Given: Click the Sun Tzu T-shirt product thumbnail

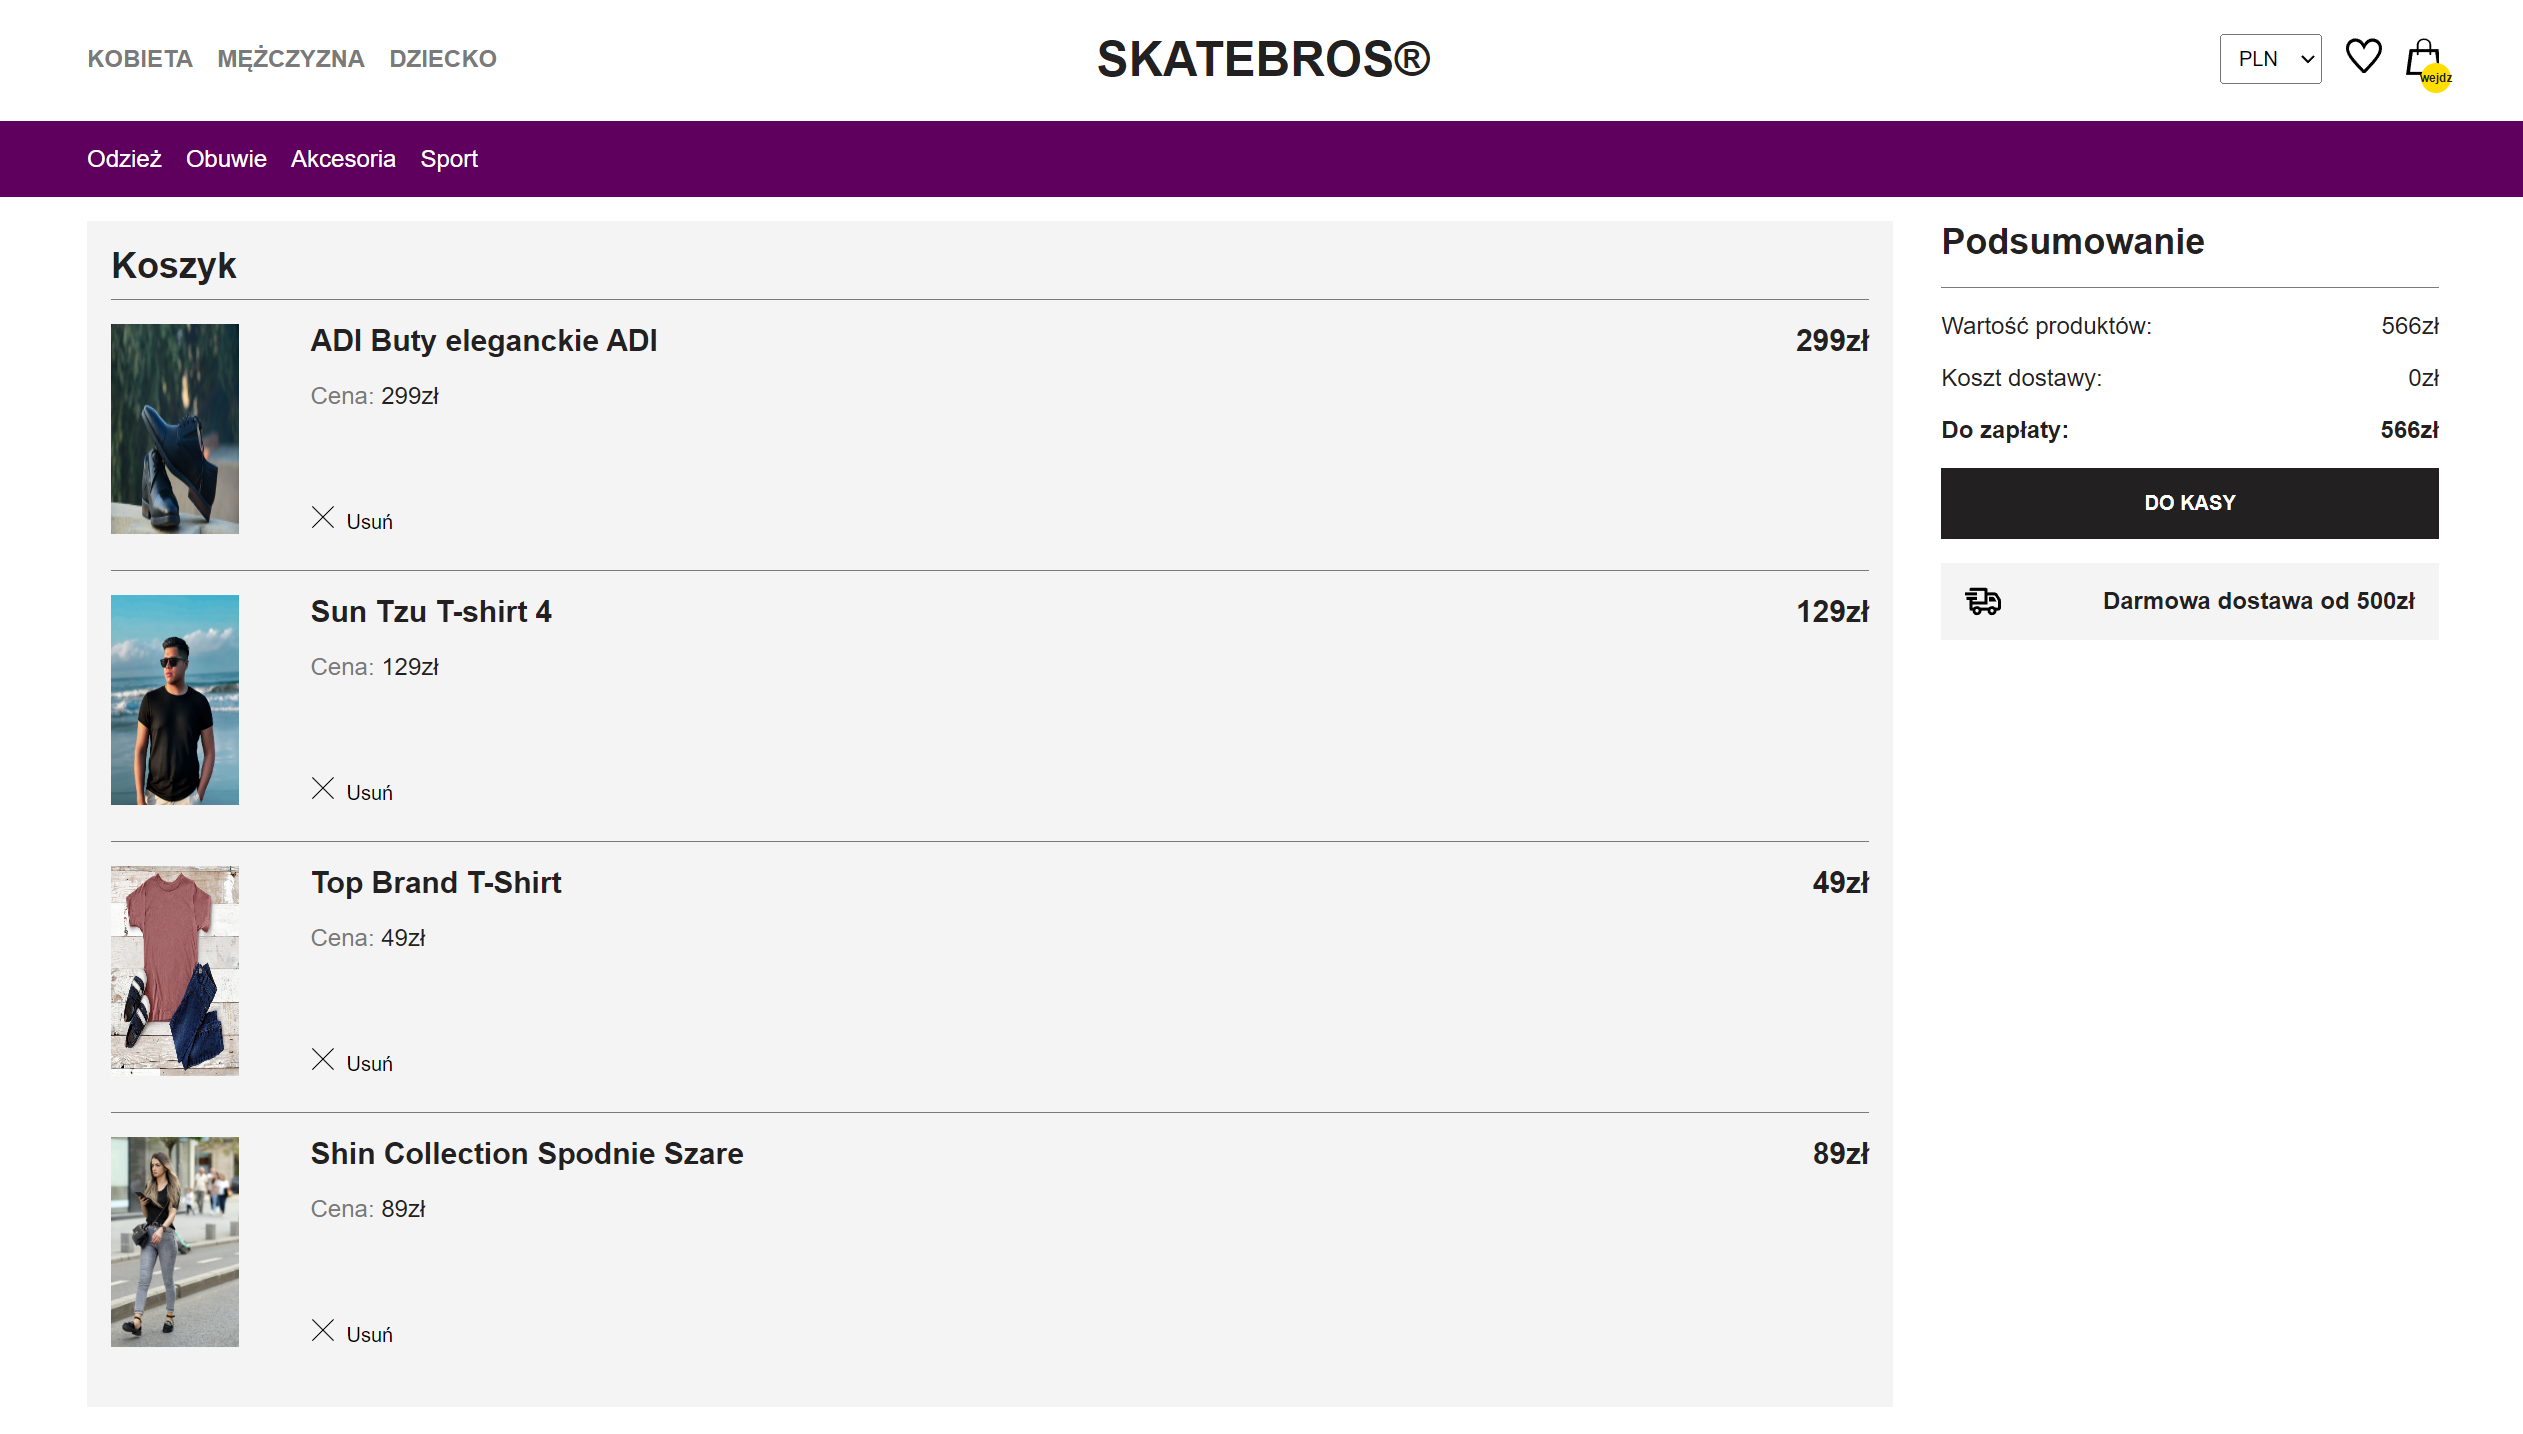Looking at the screenshot, I should click(x=175, y=700).
